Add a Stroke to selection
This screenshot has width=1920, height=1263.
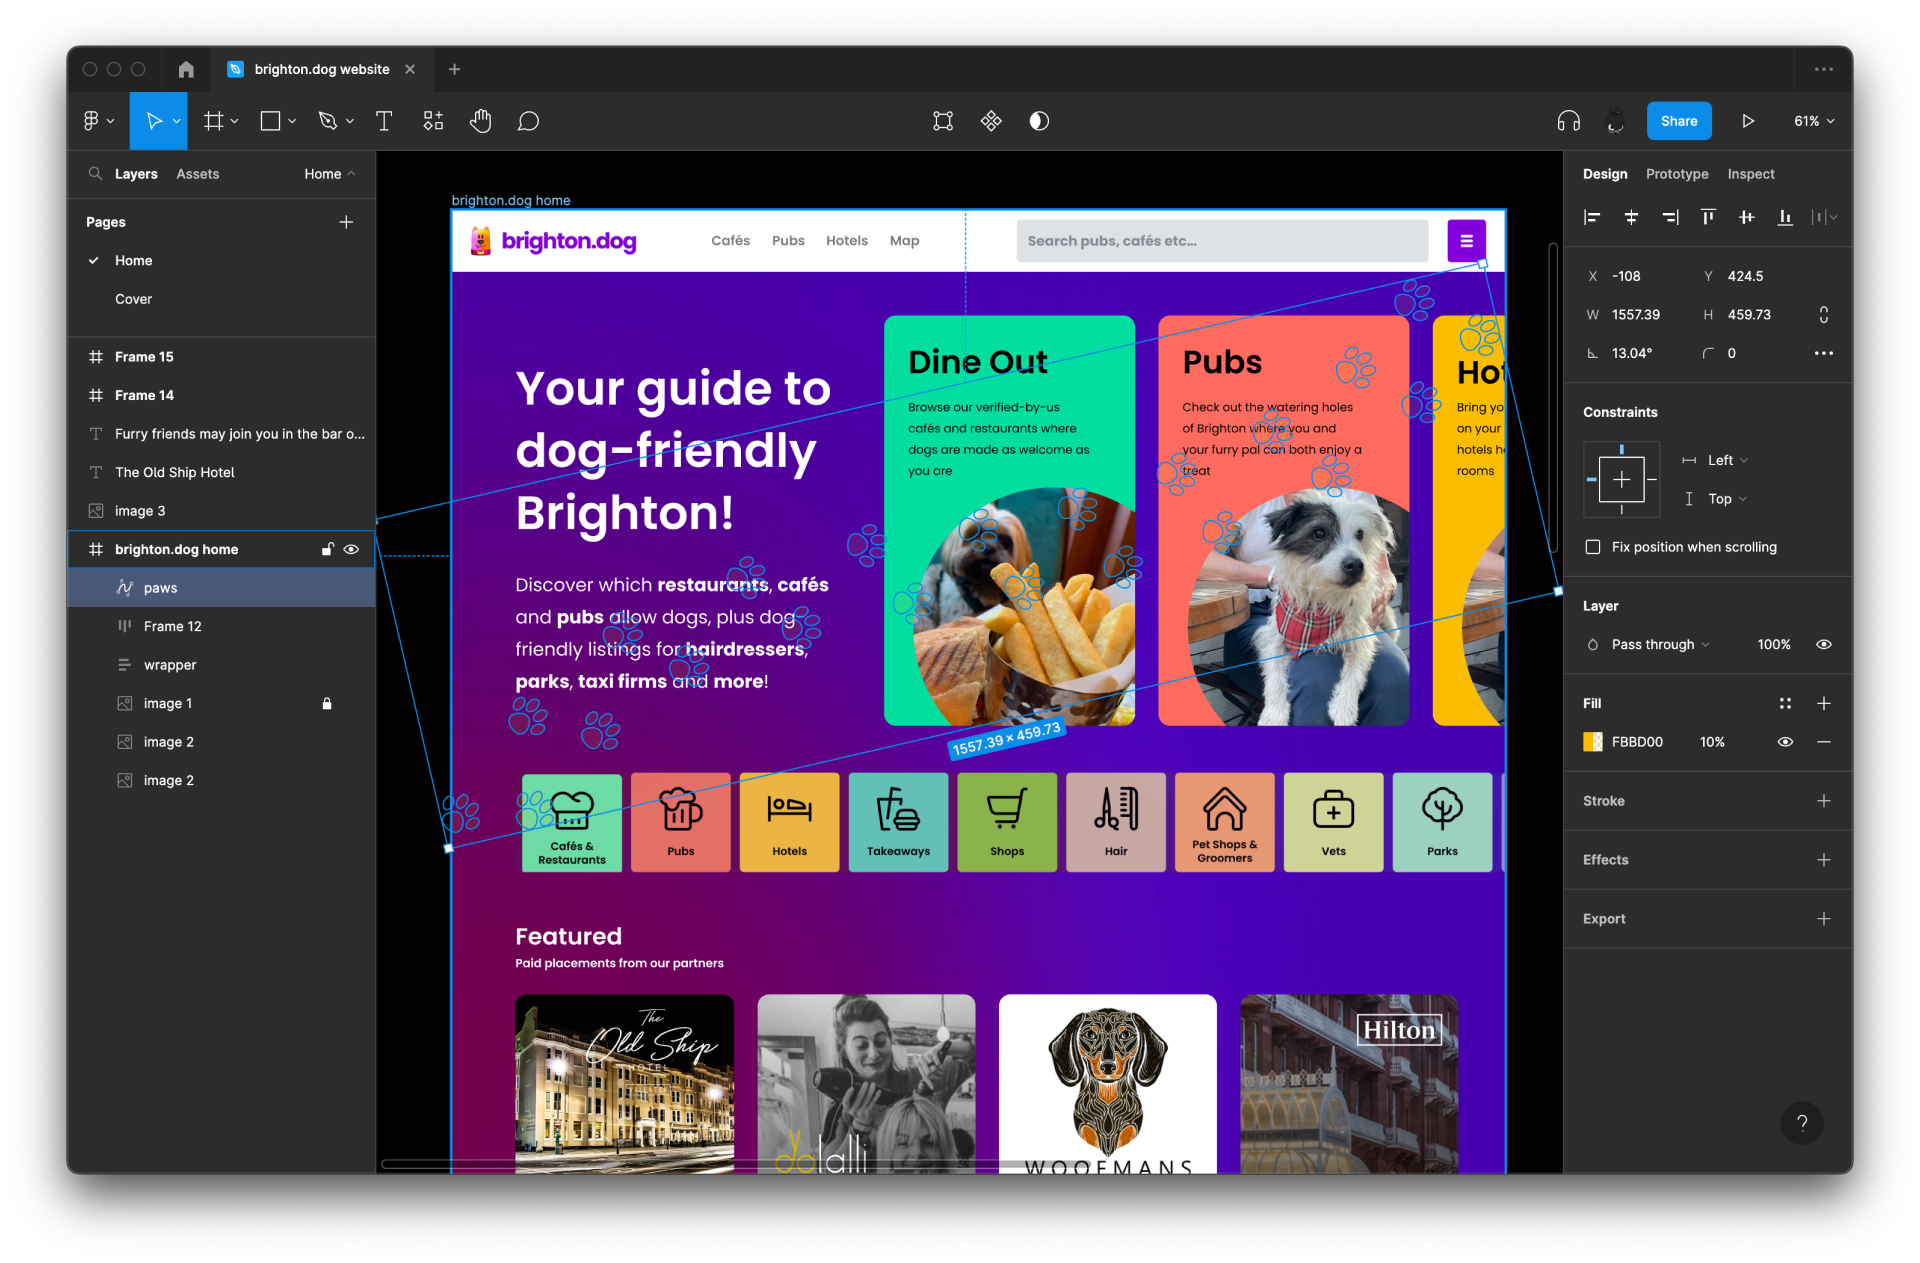pos(1824,801)
